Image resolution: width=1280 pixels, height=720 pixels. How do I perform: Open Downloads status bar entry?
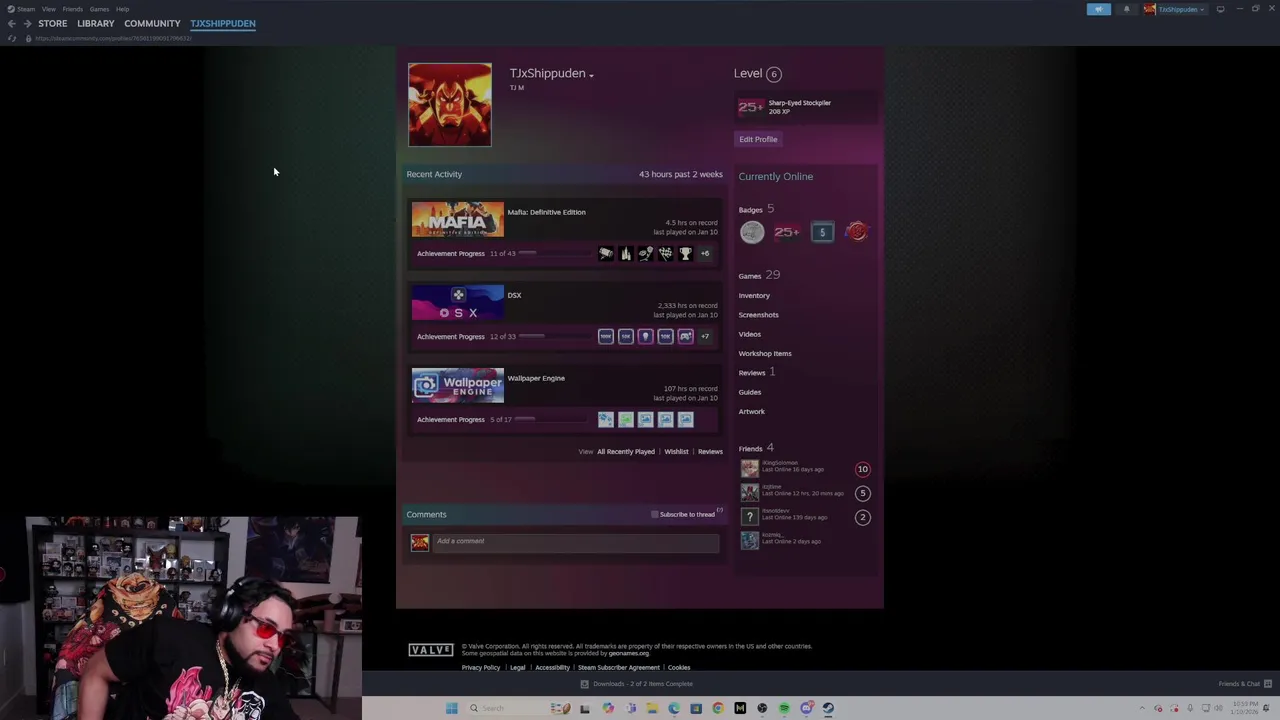637,684
